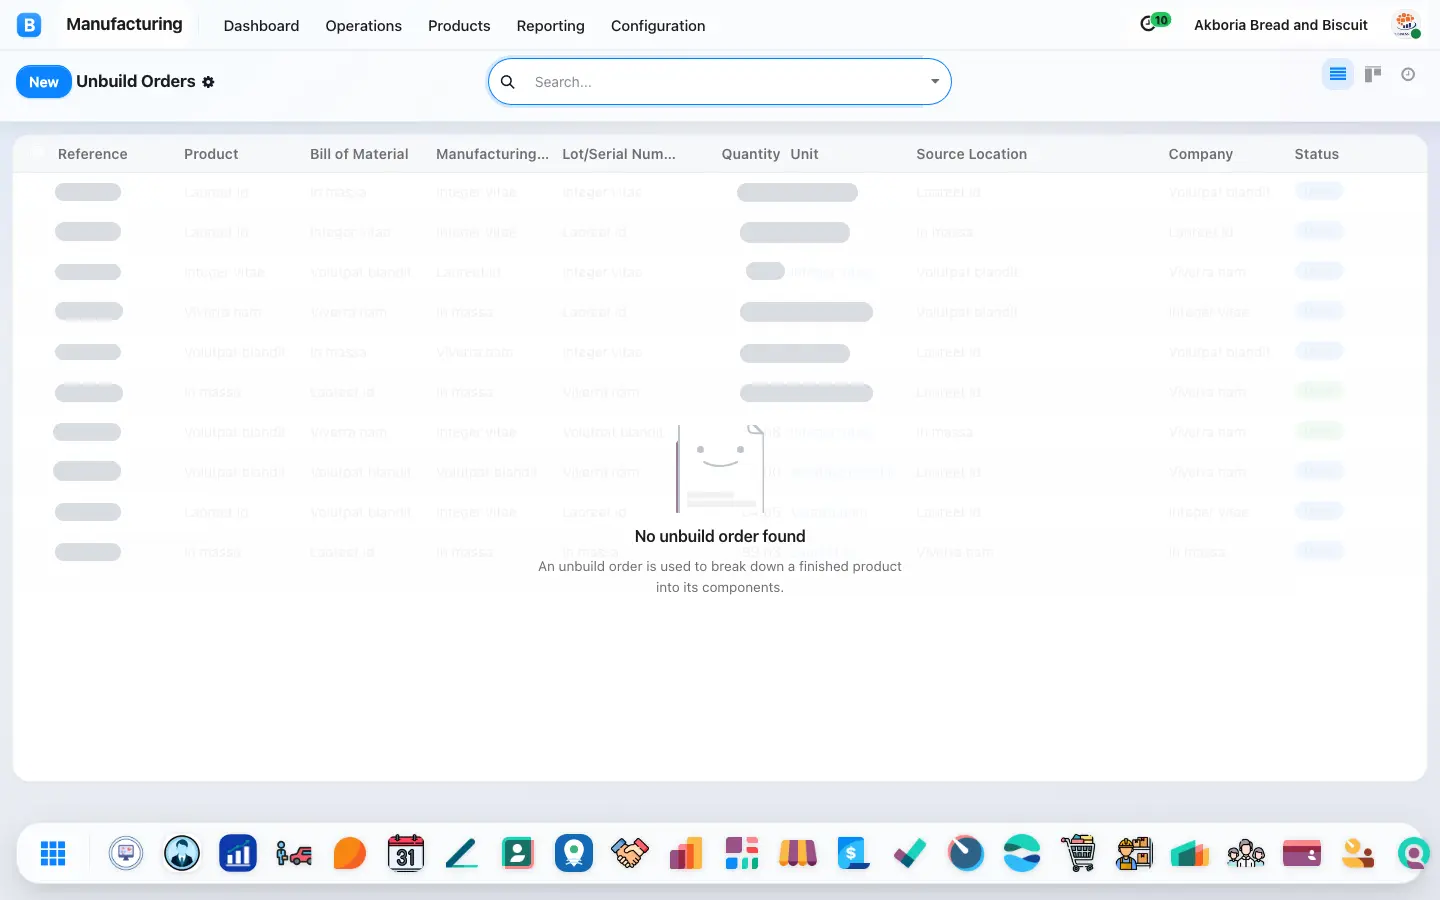Open the calendar app showing 31 in dock

click(x=406, y=853)
